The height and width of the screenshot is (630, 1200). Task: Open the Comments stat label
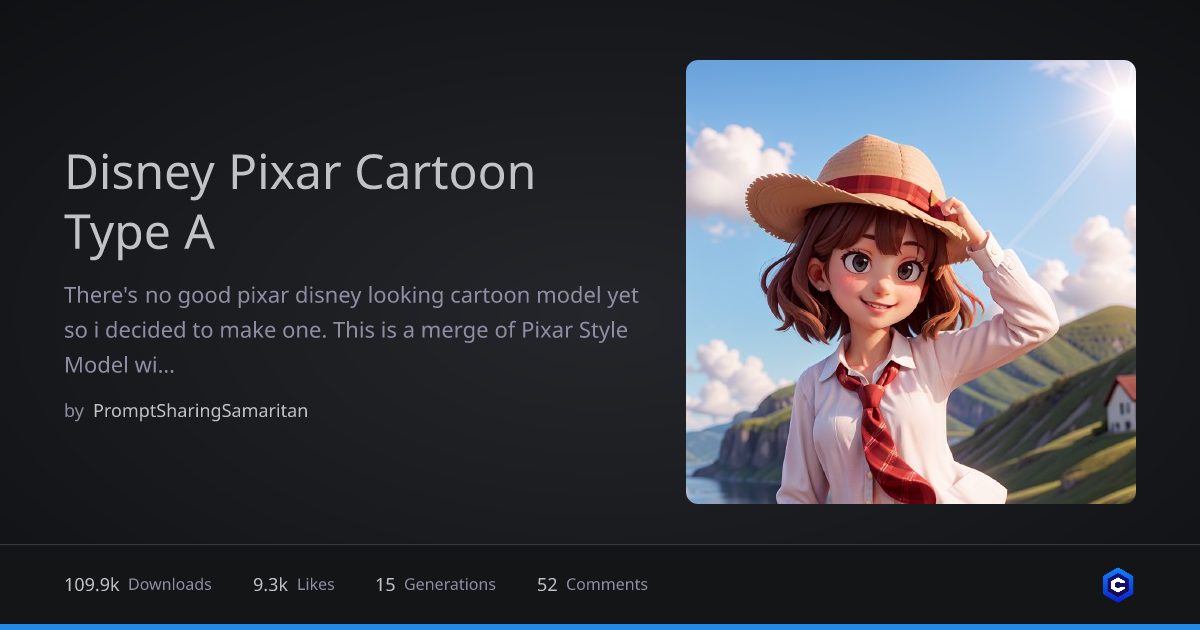607,585
